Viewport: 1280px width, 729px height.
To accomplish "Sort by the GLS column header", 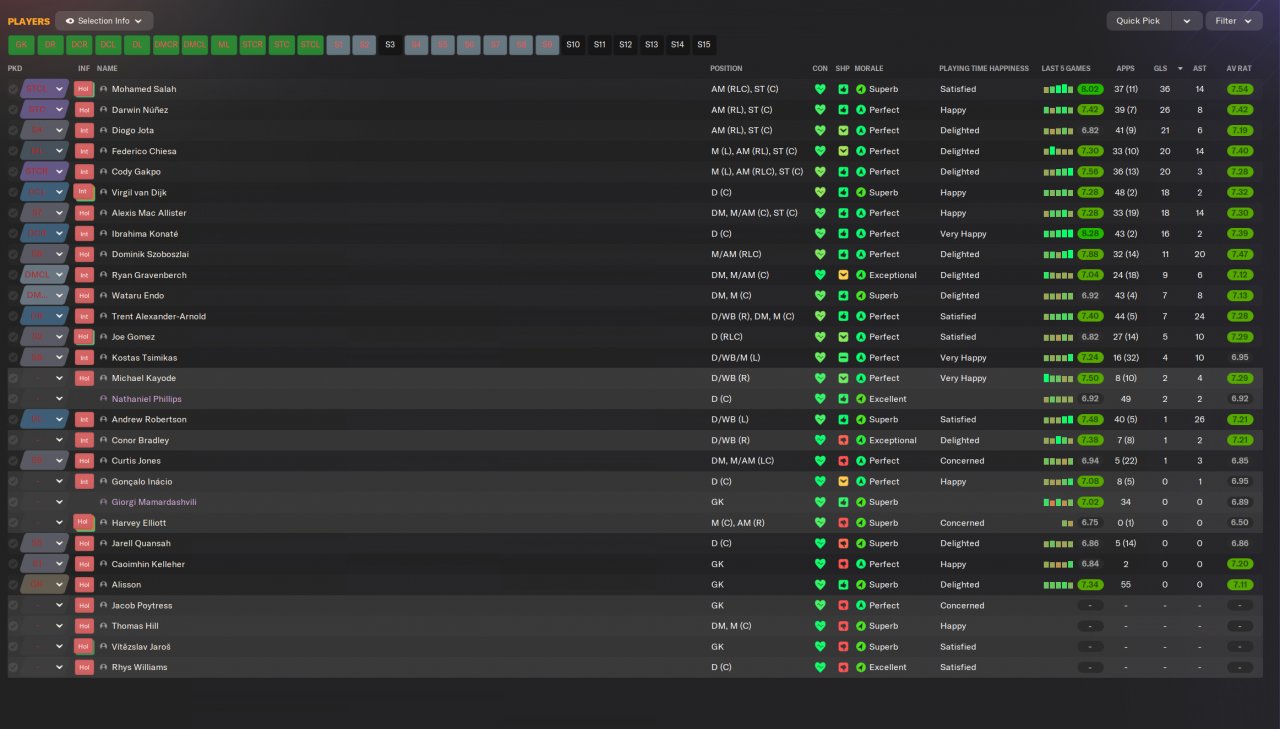I will (x=1161, y=68).
